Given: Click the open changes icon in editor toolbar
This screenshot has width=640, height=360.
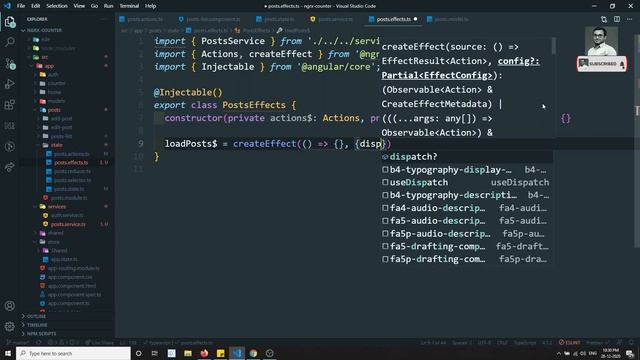Looking at the screenshot, I should [x=604, y=19].
